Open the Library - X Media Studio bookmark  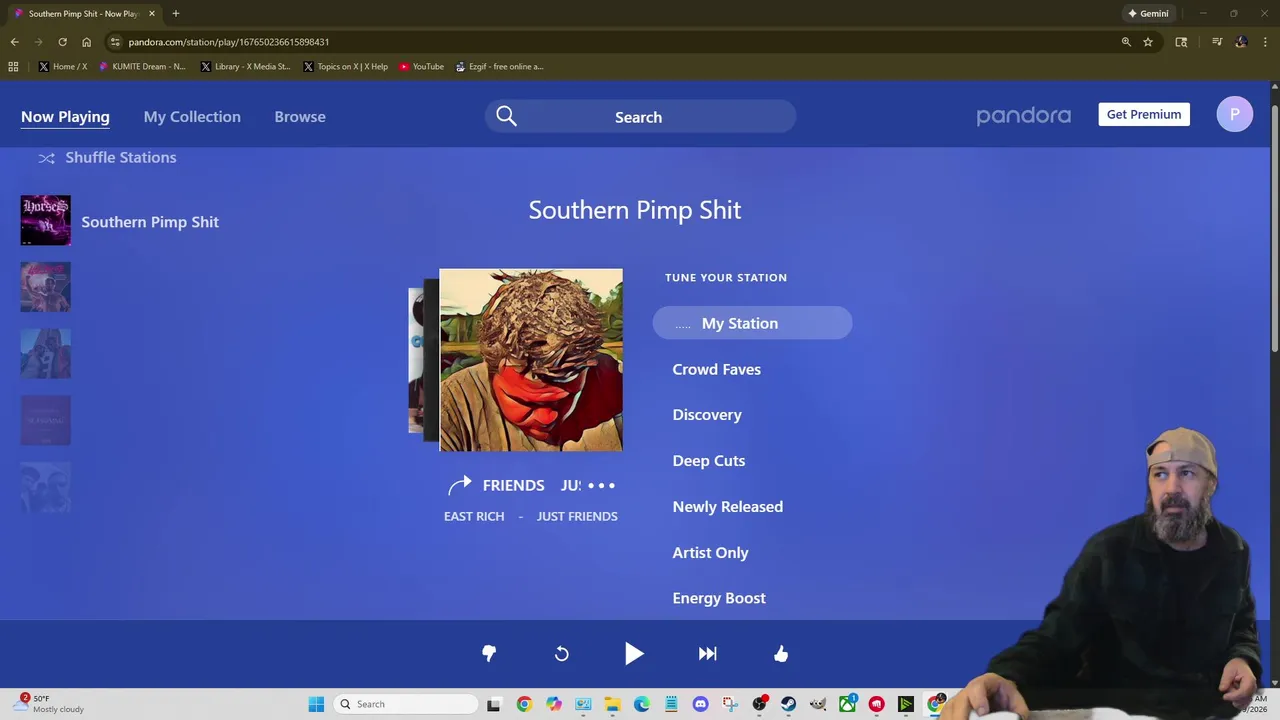pyautogui.click(x=245, y=67)
